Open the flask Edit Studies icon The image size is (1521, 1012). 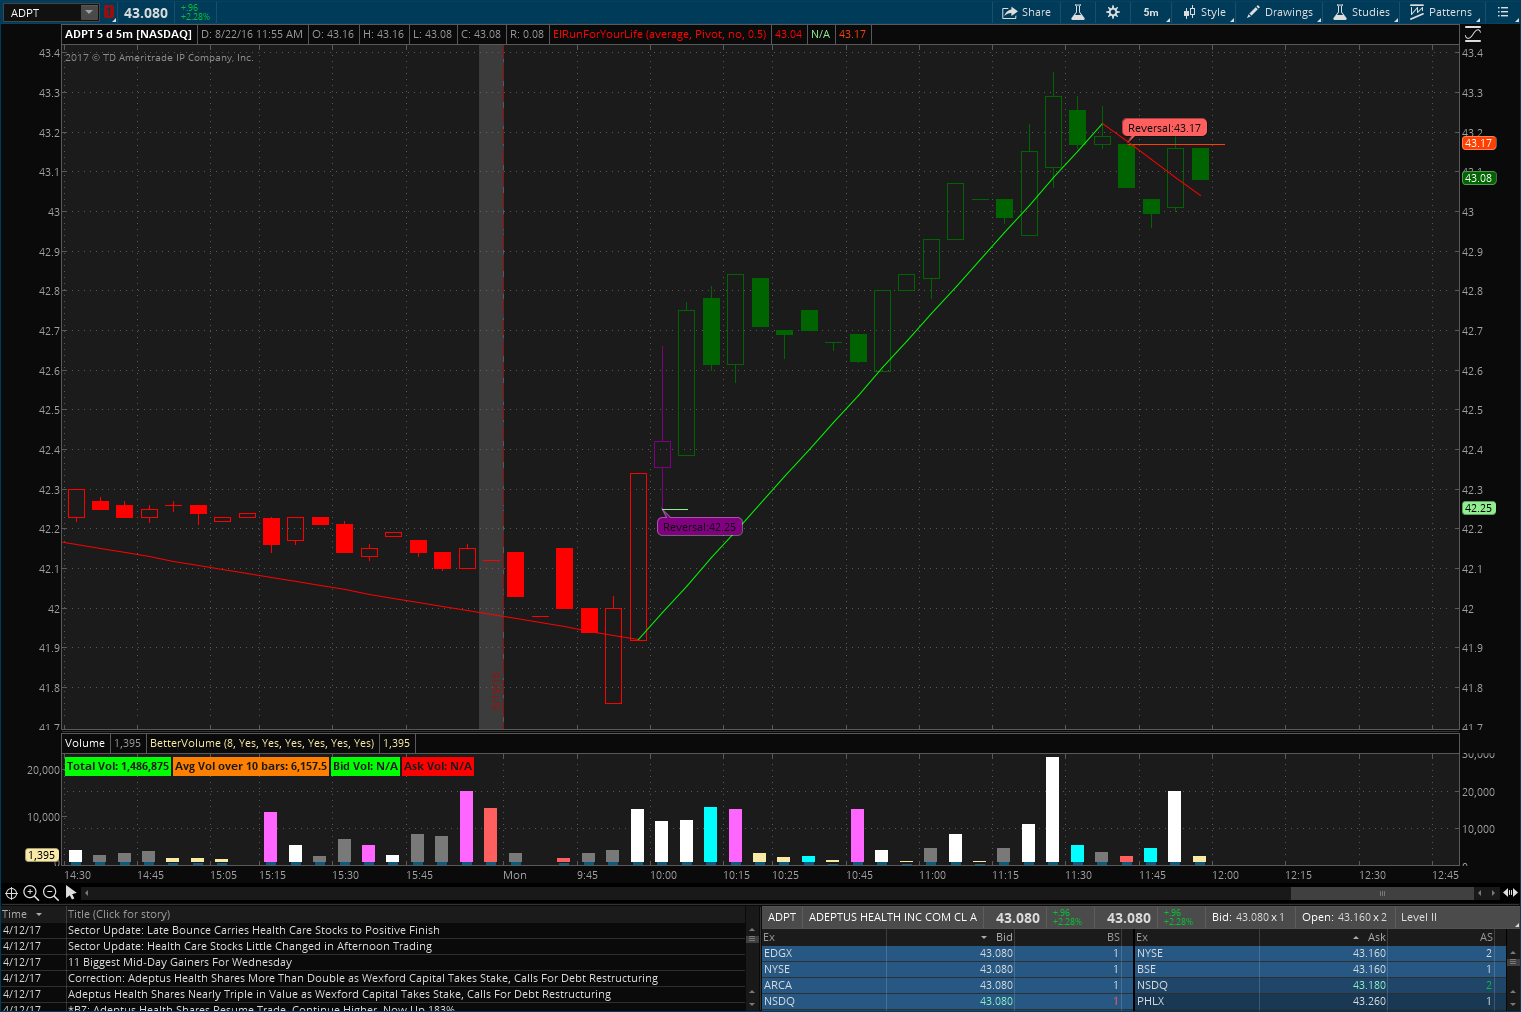click(1078, 12)
